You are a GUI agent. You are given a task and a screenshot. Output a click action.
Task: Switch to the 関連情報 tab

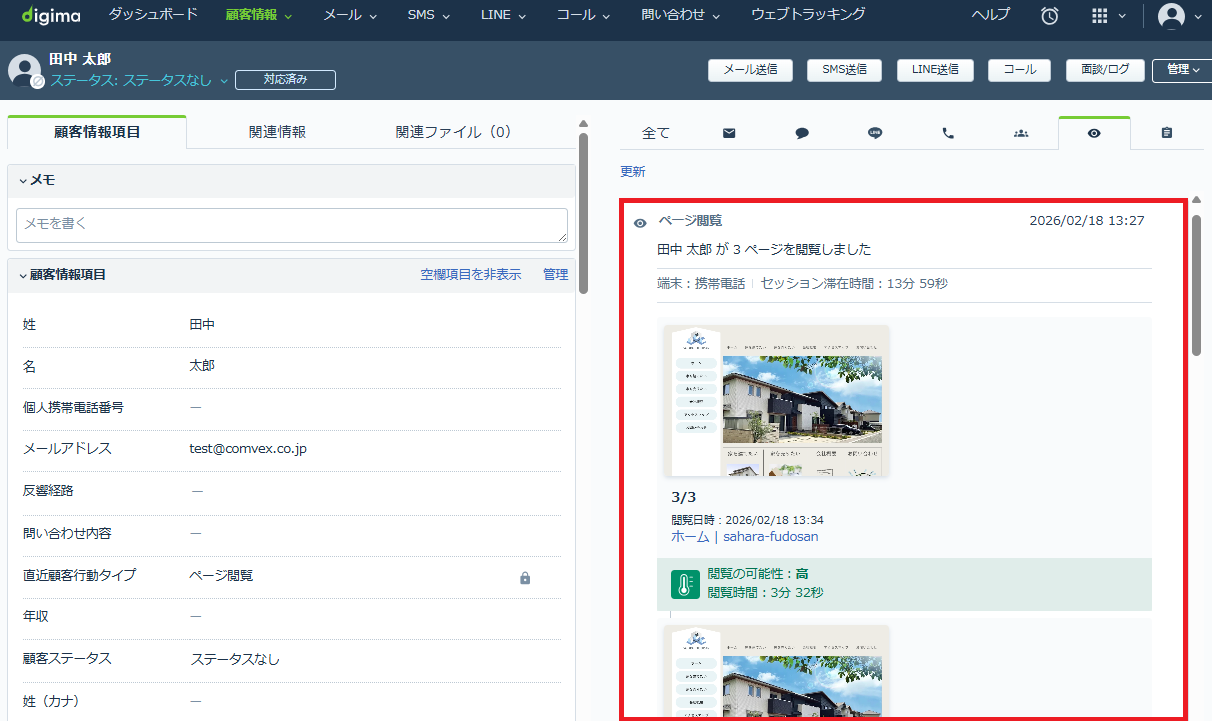pos(277,132)
